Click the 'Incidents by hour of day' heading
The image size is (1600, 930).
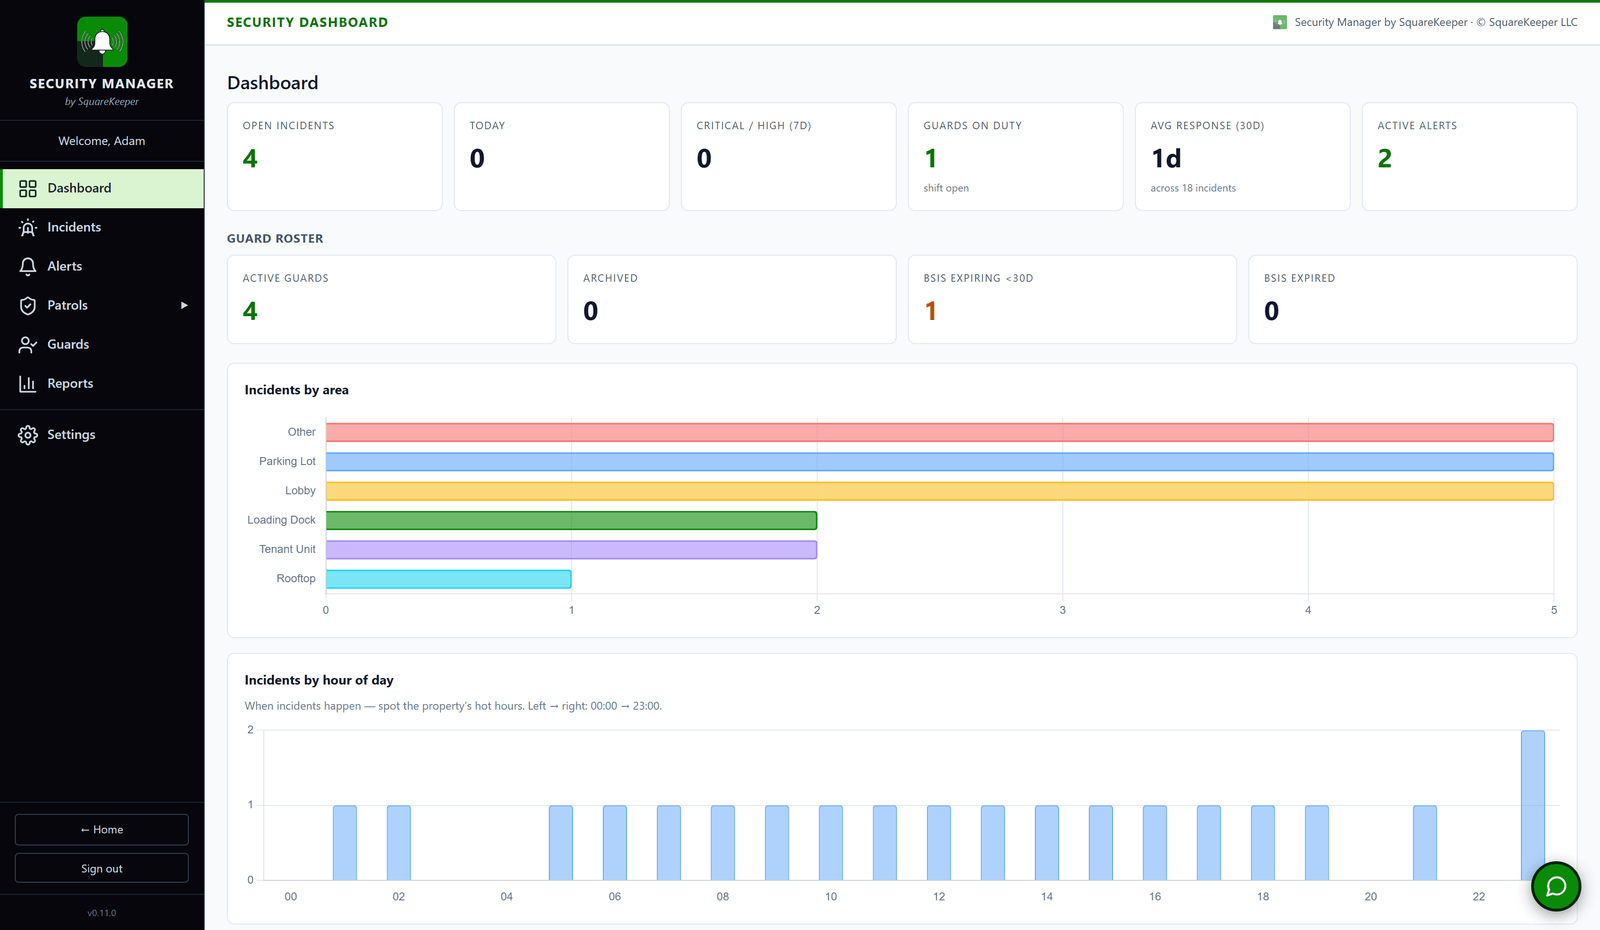[x=319, y=680]
